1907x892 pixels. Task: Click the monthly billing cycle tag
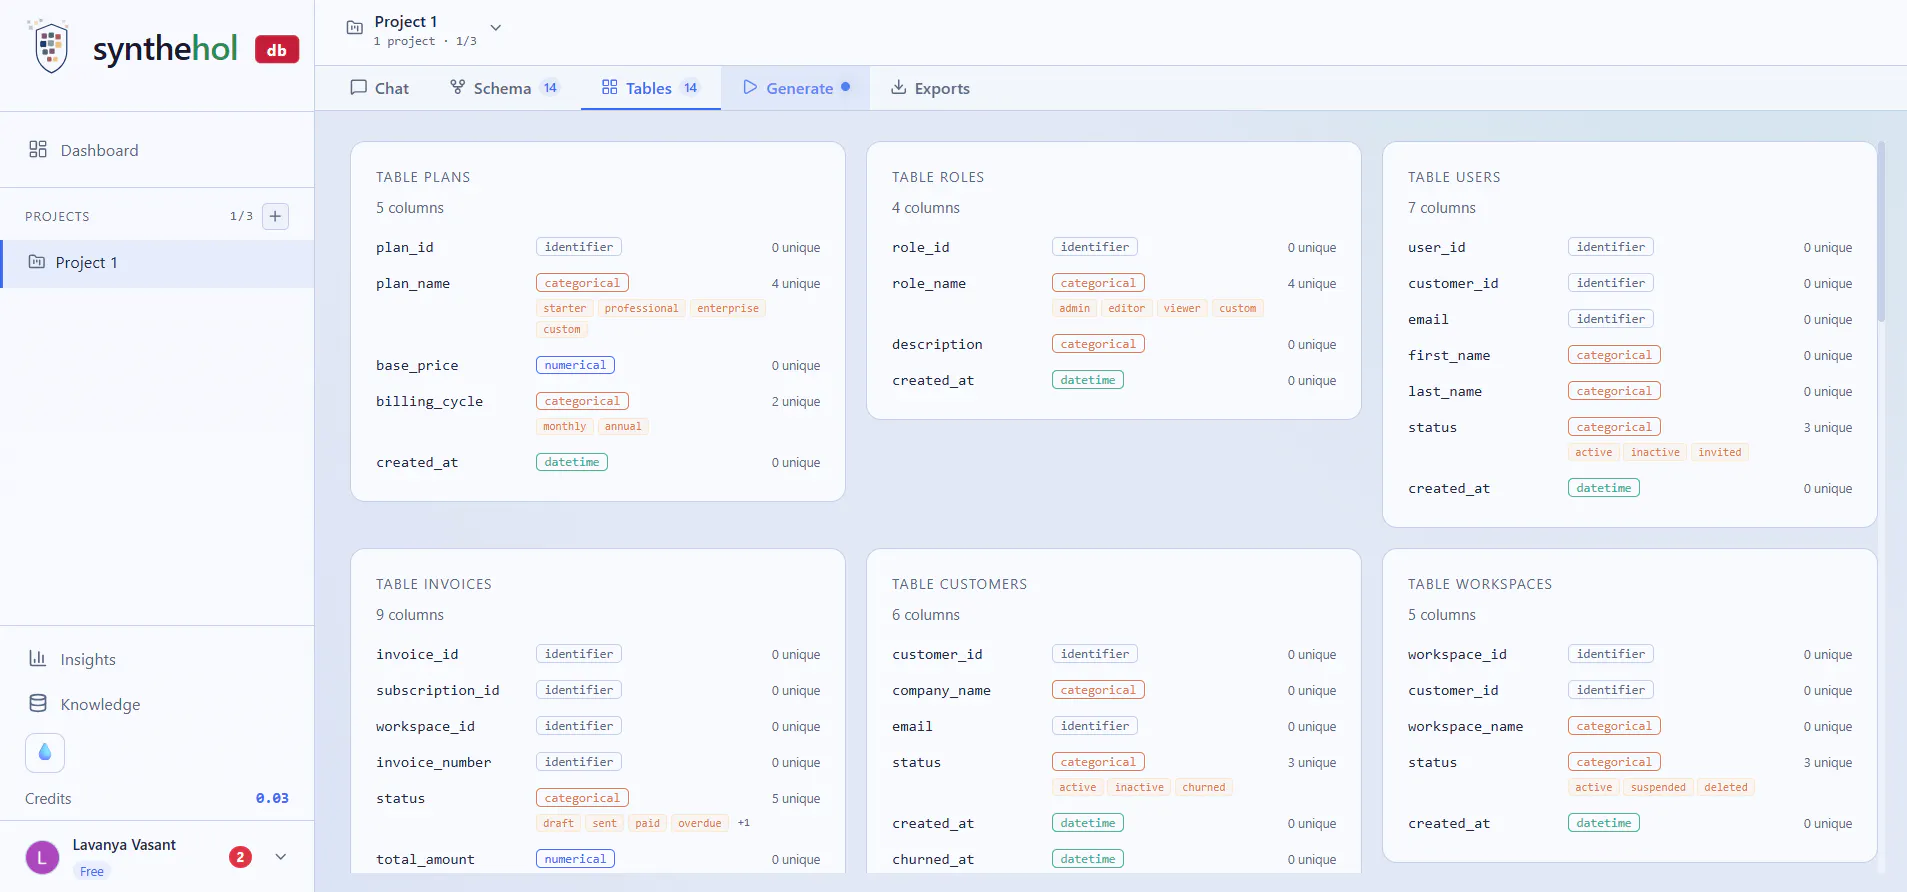(x=565, y=426)
